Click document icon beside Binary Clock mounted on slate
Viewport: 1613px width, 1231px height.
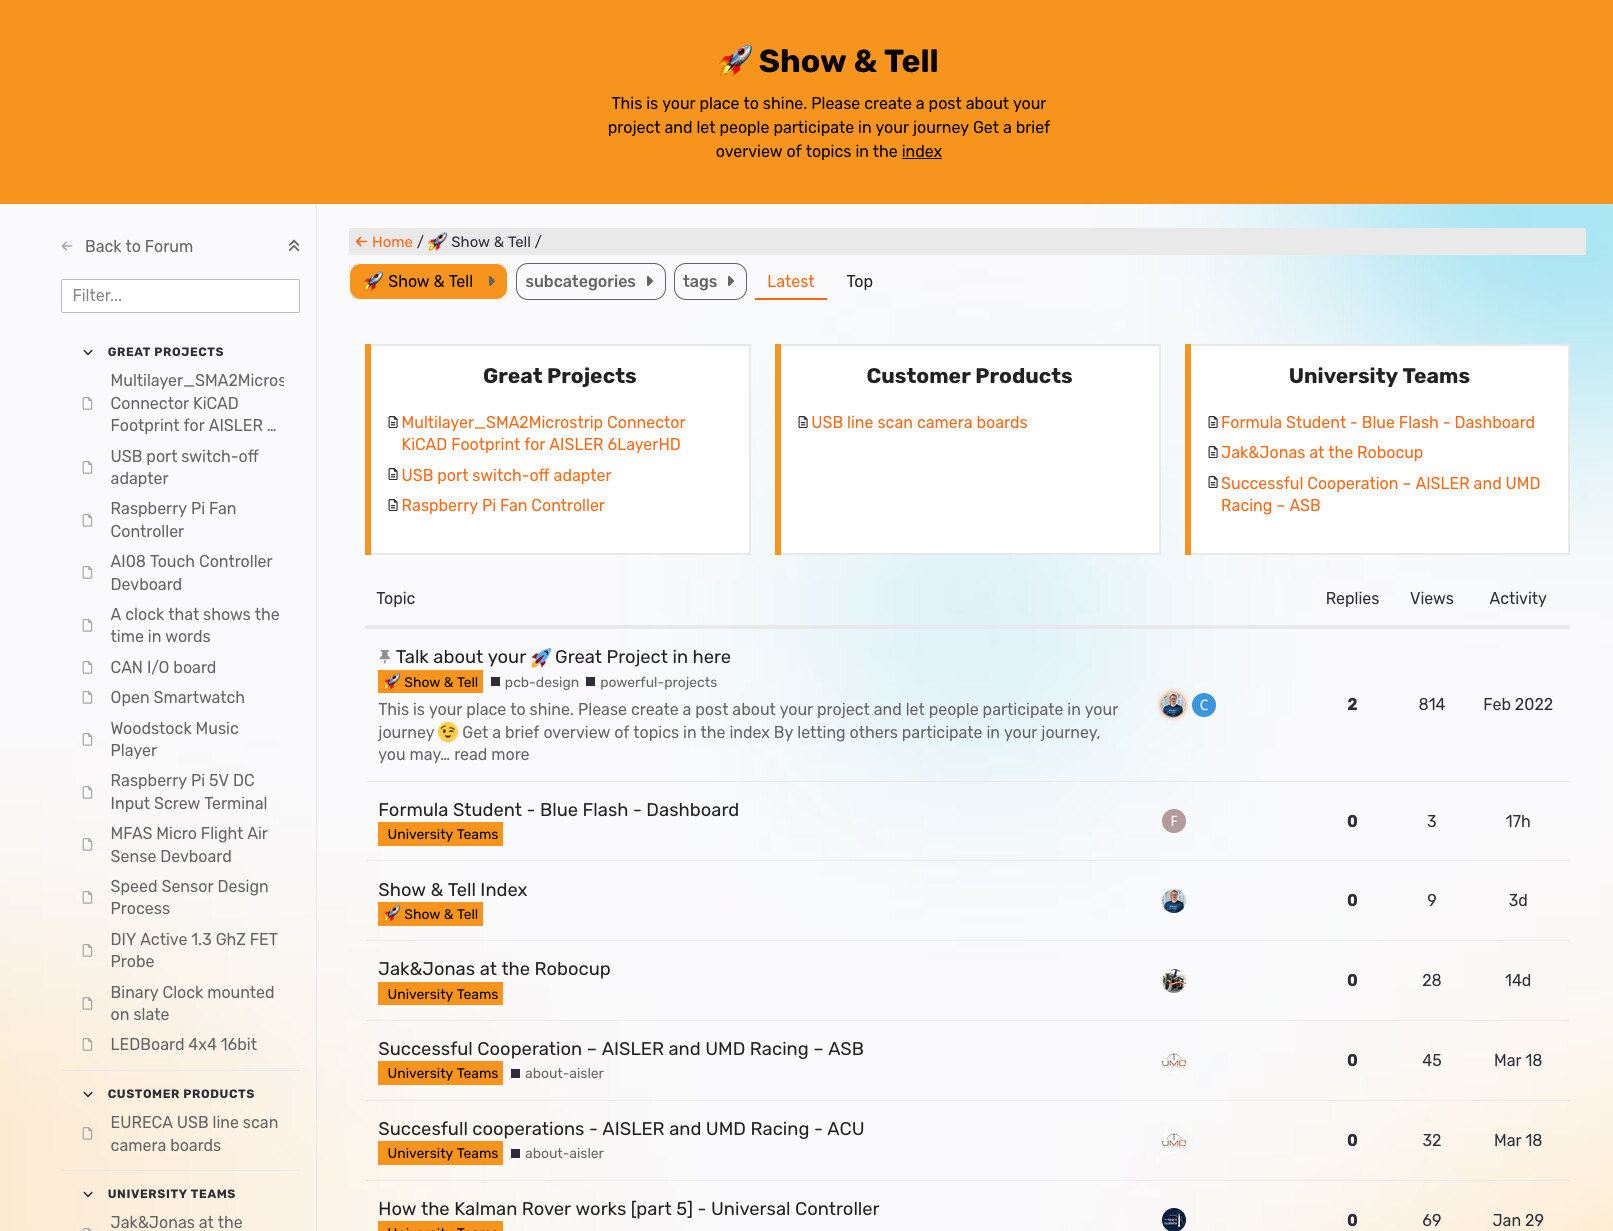pos(87,1003)
